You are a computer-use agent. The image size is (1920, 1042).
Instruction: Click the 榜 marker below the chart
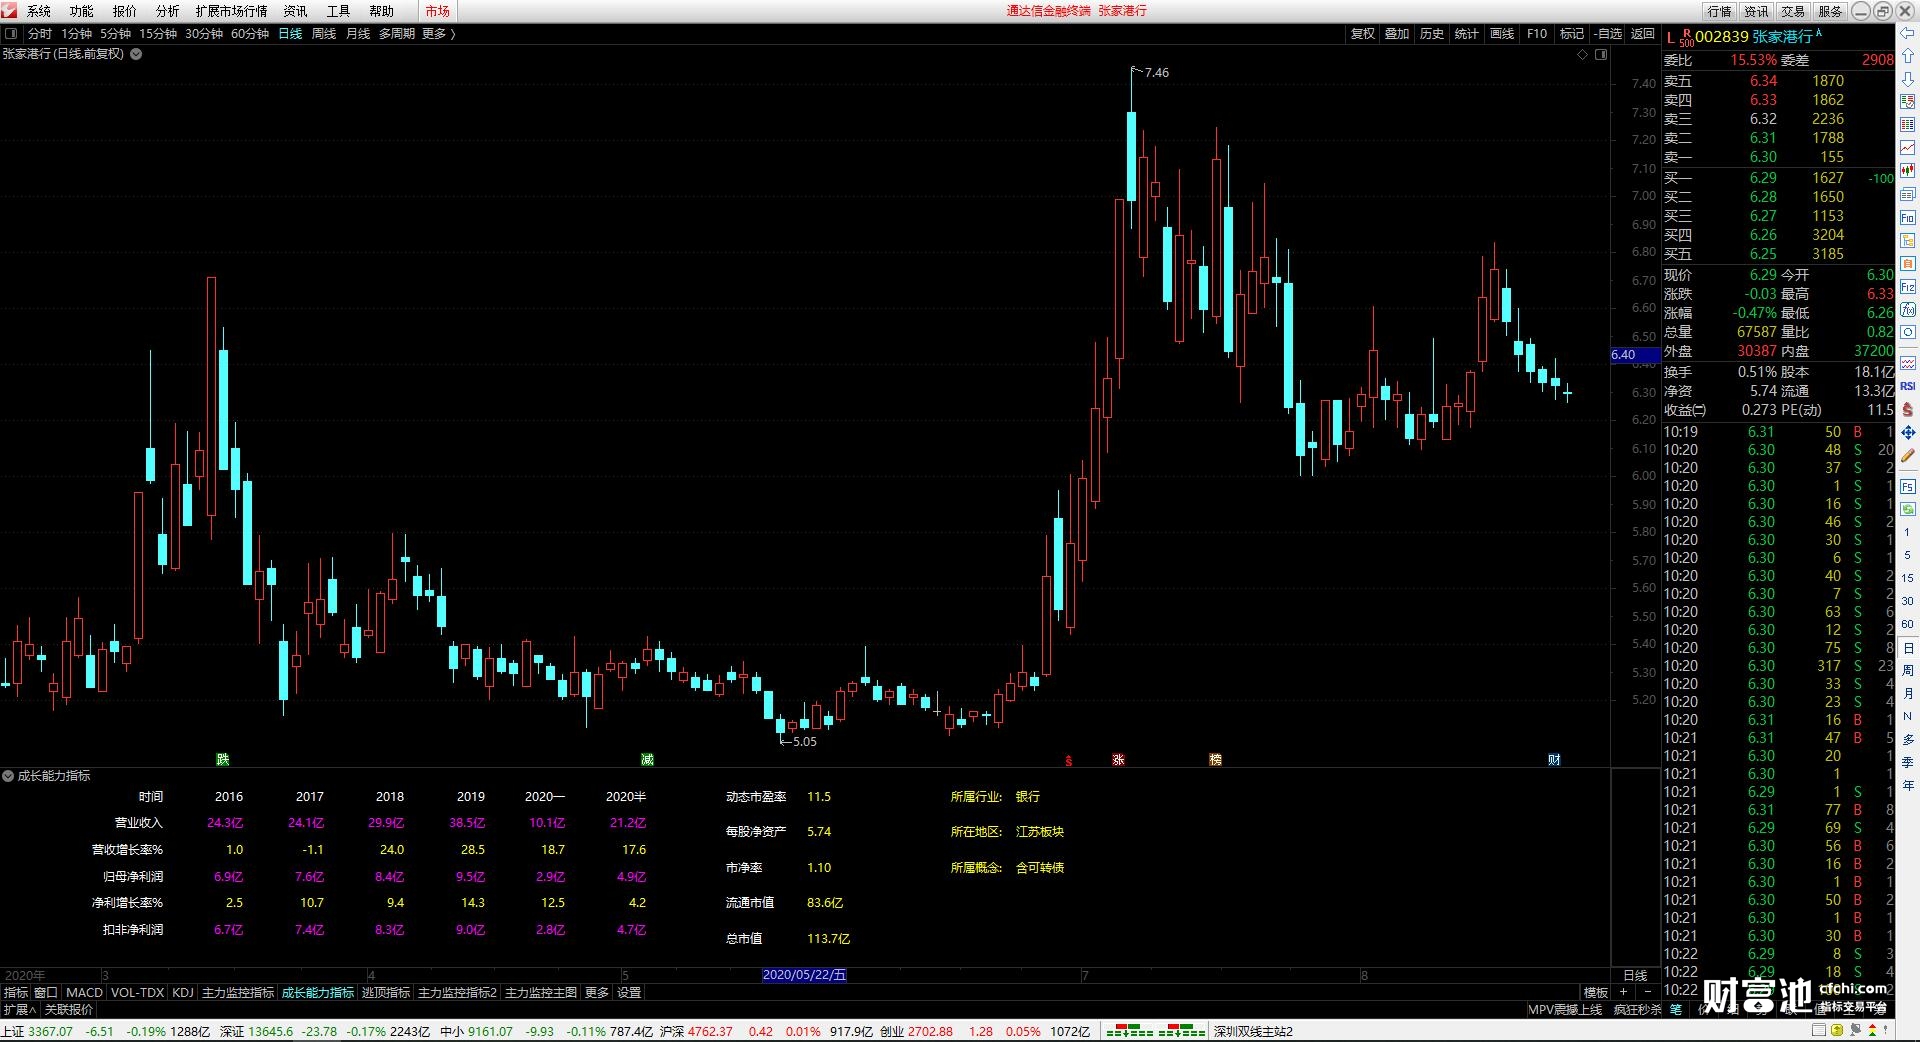[1215, 760]
